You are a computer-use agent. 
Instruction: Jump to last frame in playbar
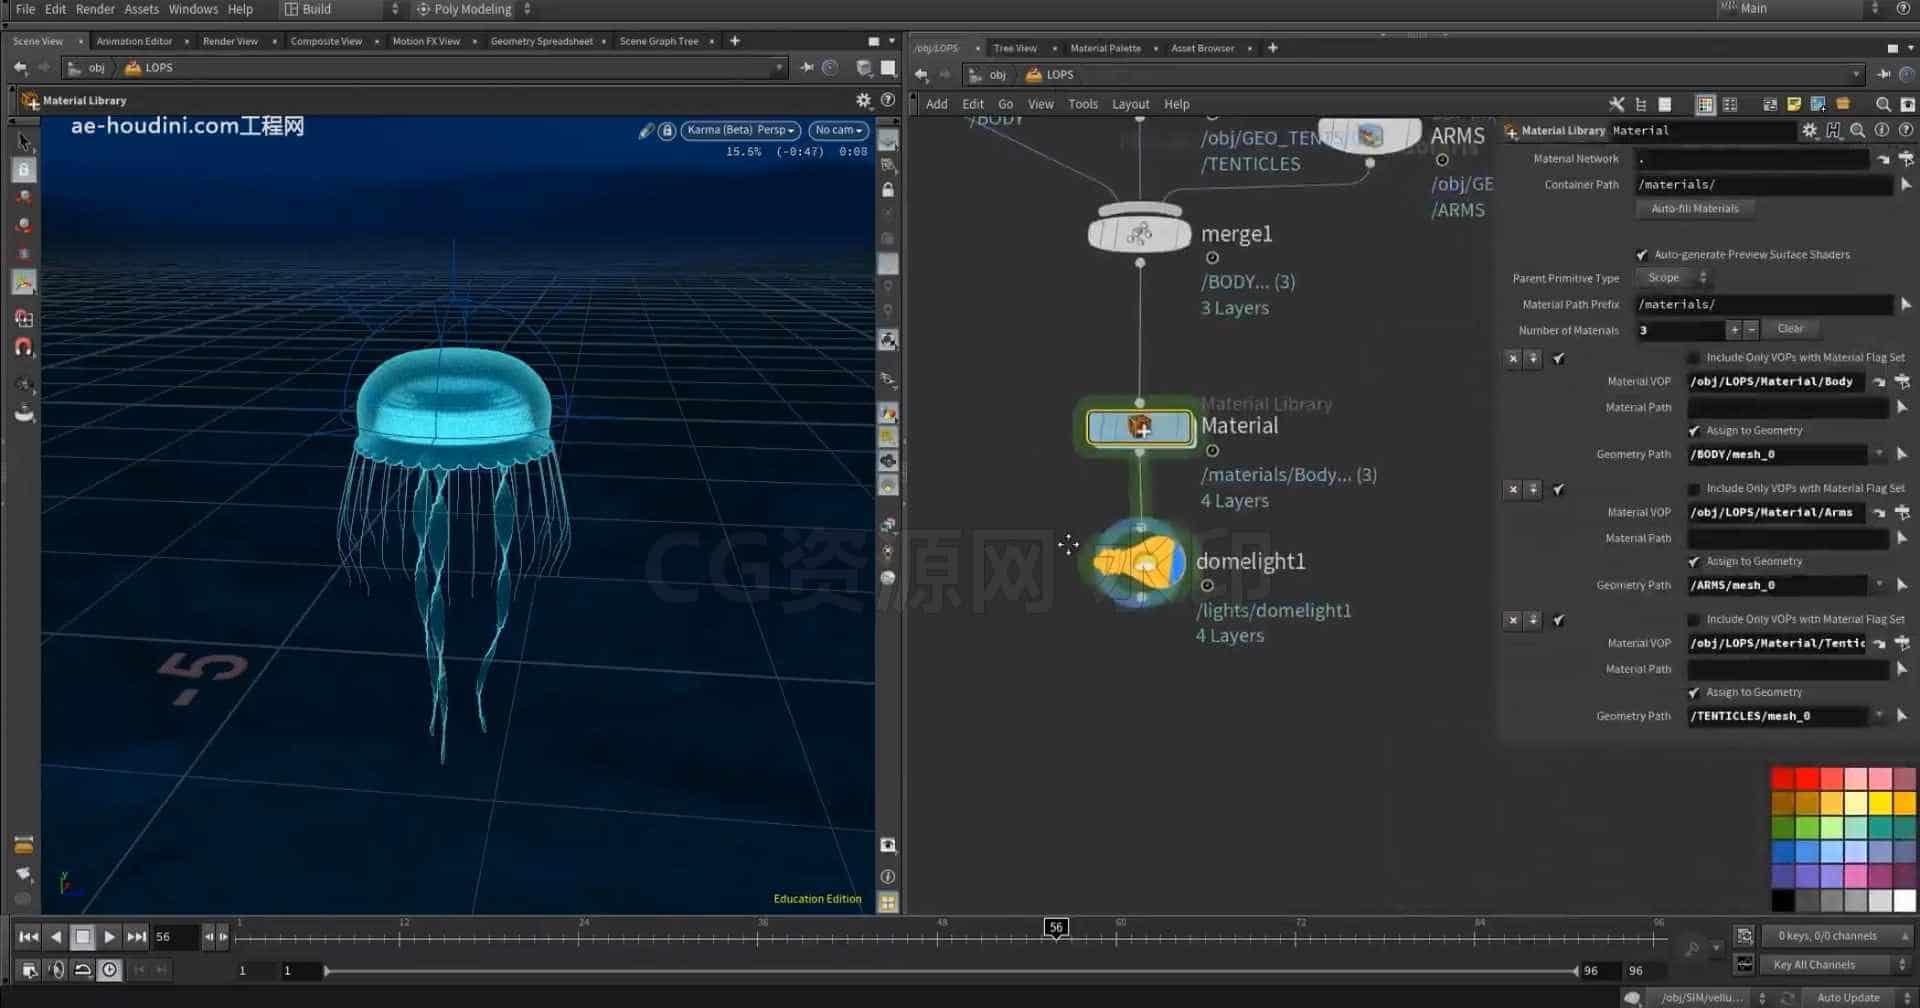point(136,937)
